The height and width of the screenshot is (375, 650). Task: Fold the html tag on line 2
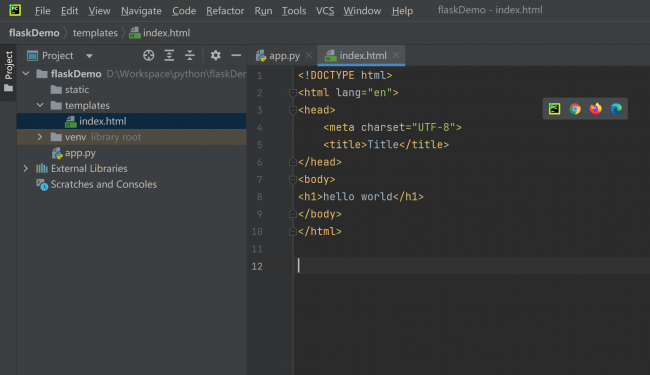[292, 93]
